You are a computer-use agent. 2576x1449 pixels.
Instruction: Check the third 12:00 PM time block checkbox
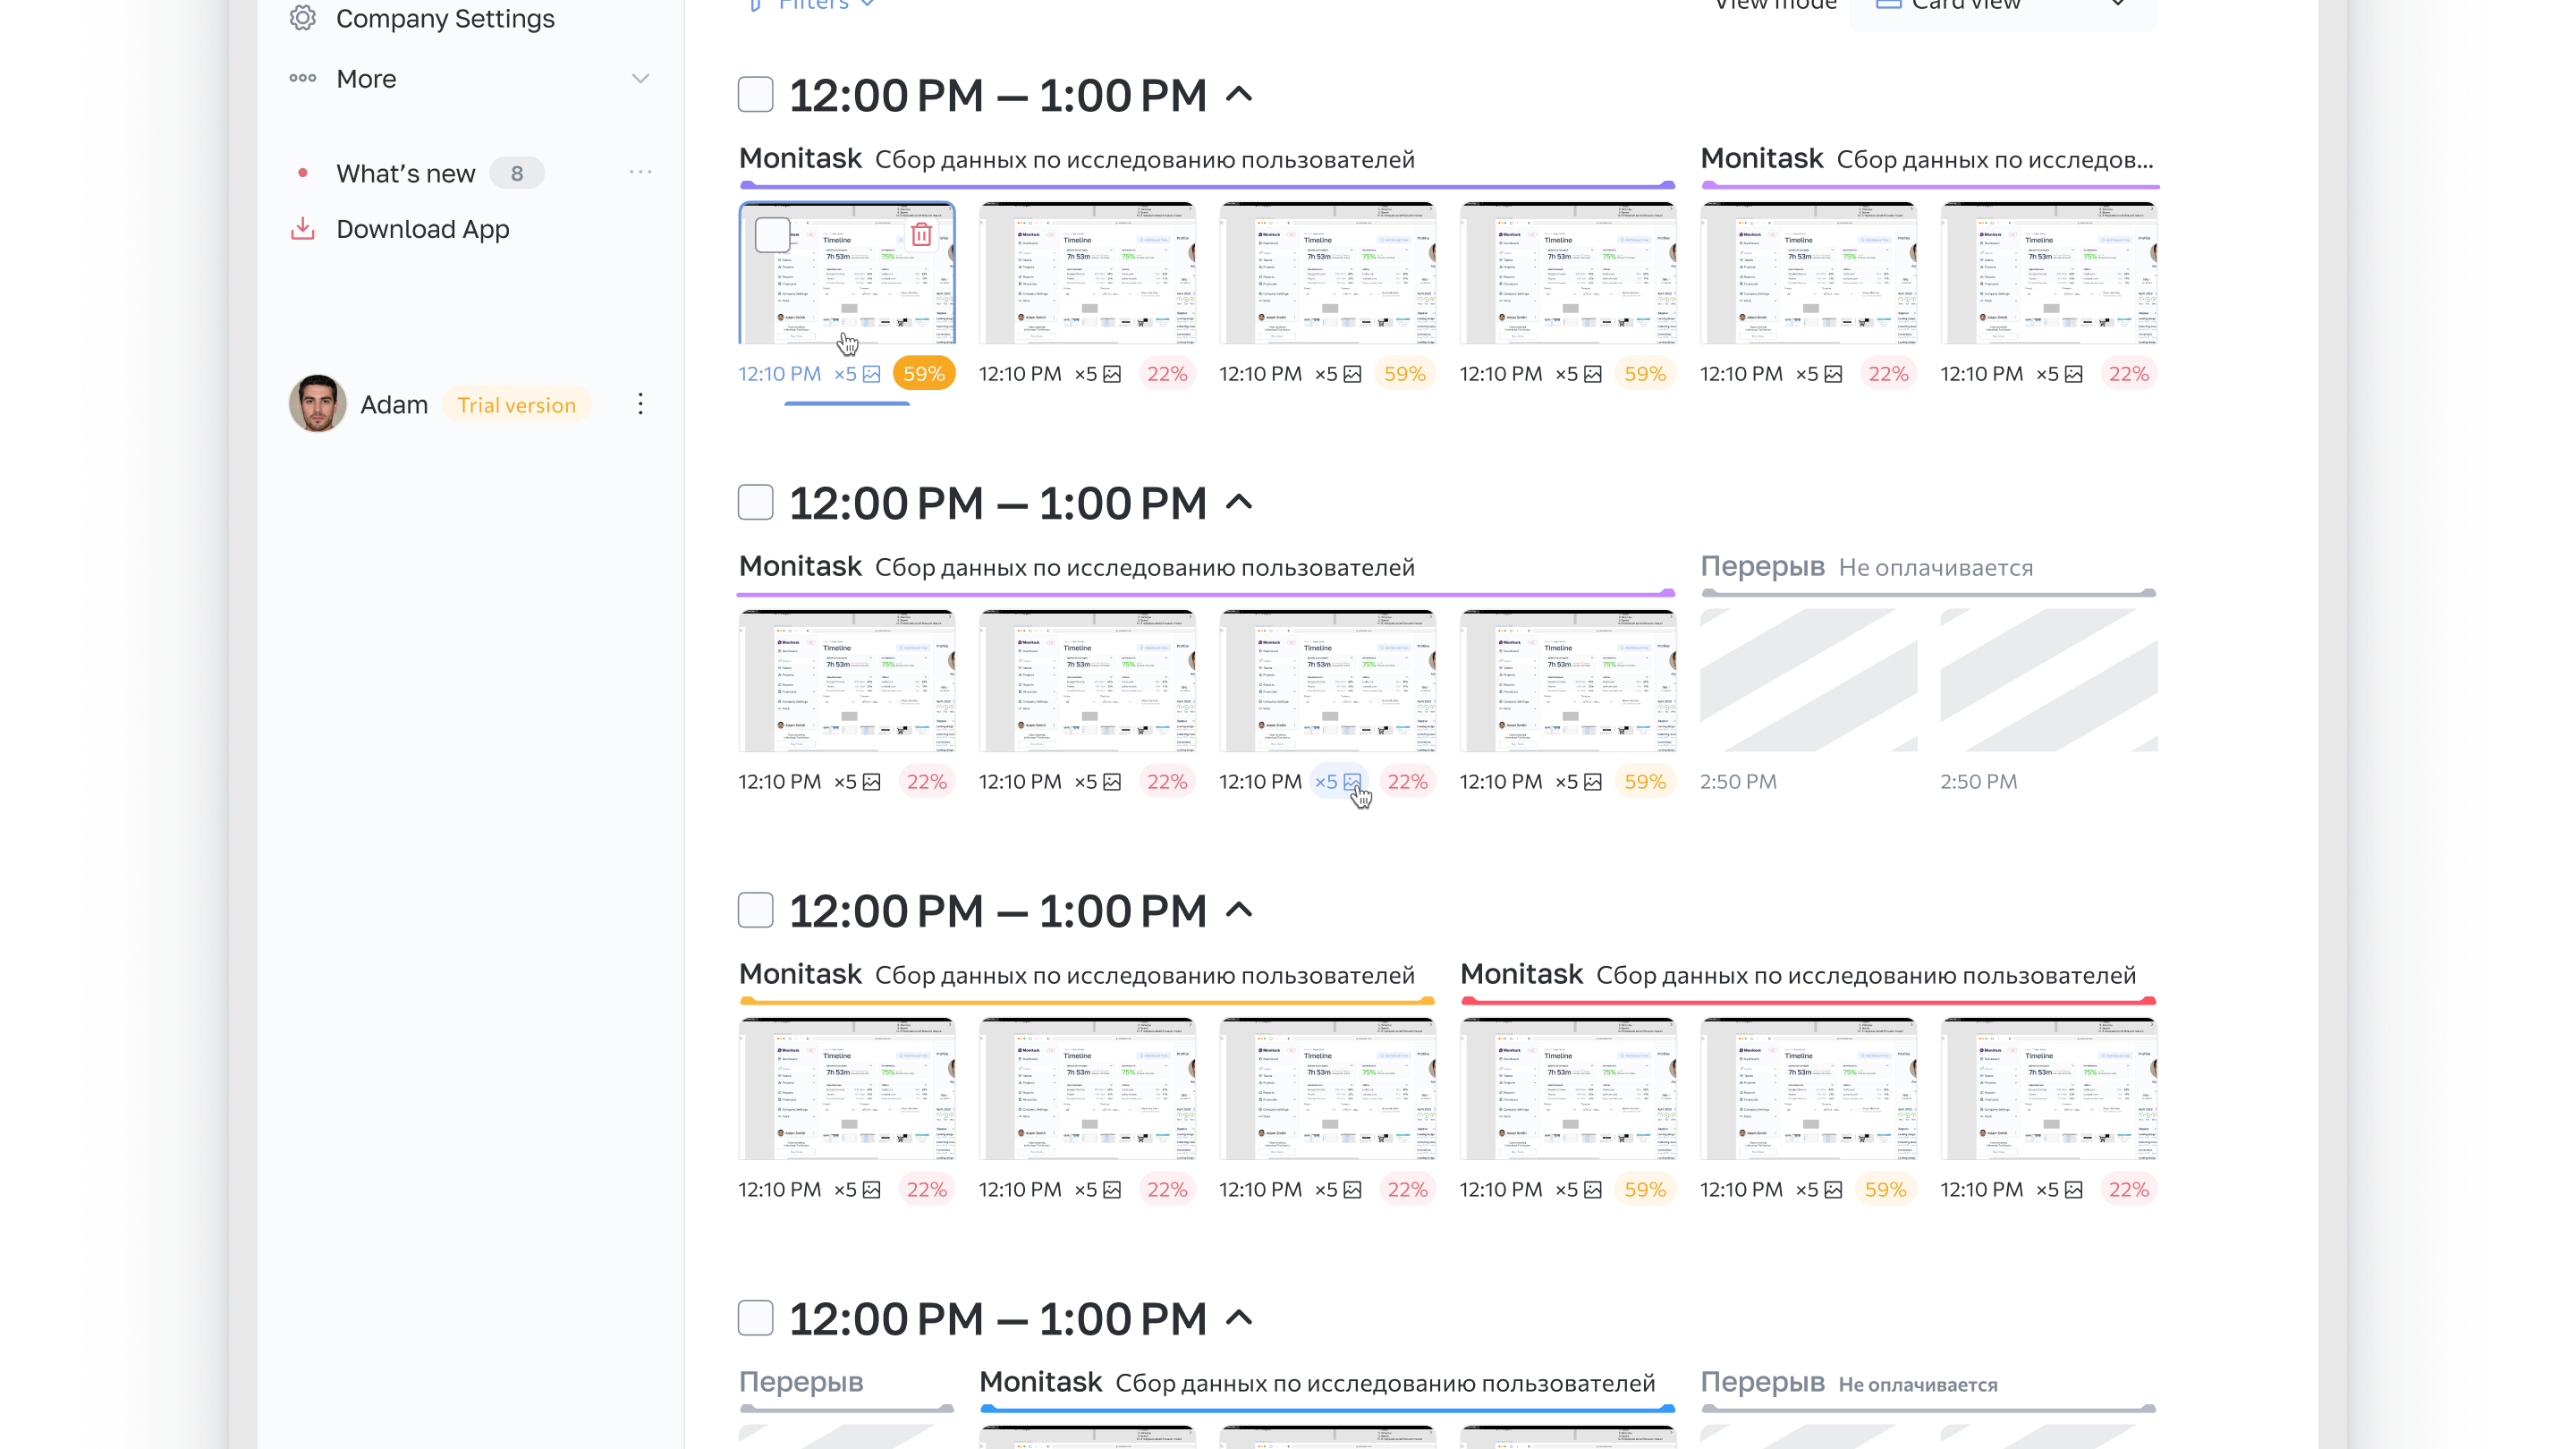click(755, 910)
